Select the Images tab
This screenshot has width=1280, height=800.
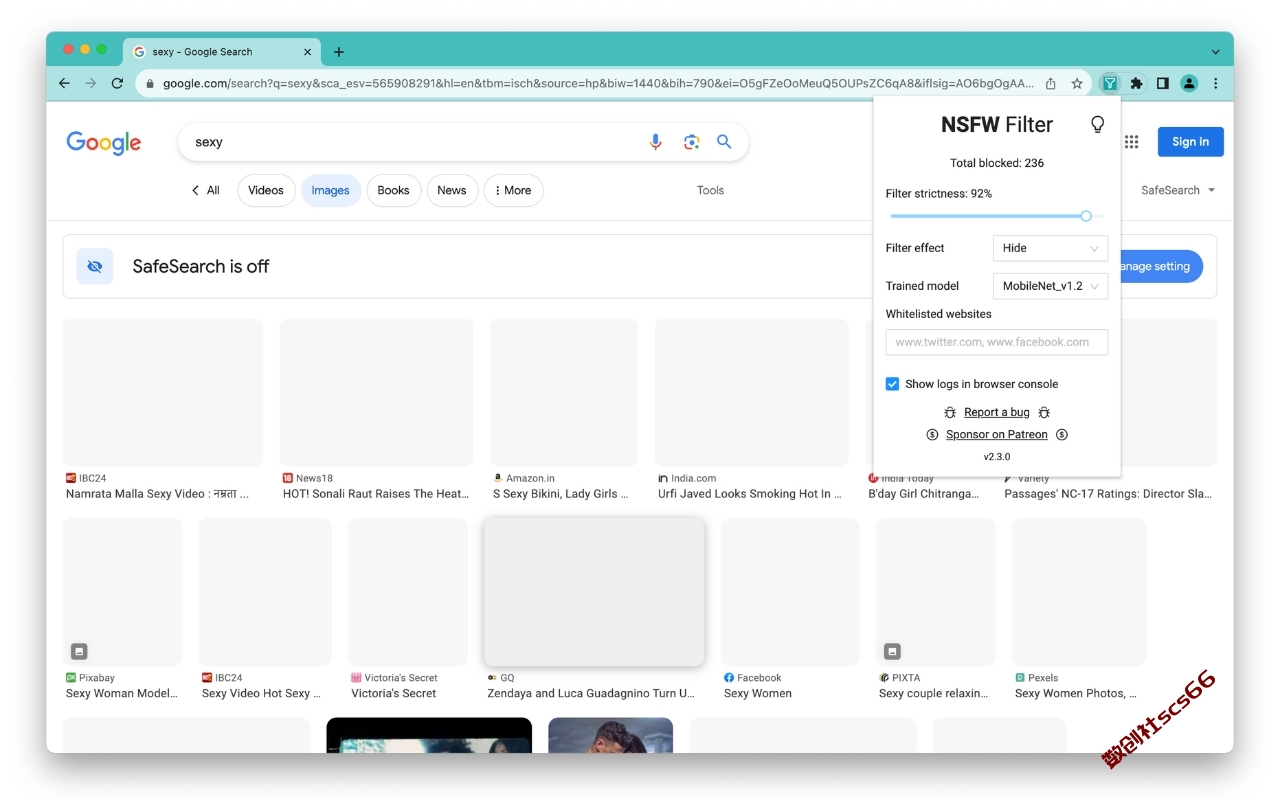point(330,190)
